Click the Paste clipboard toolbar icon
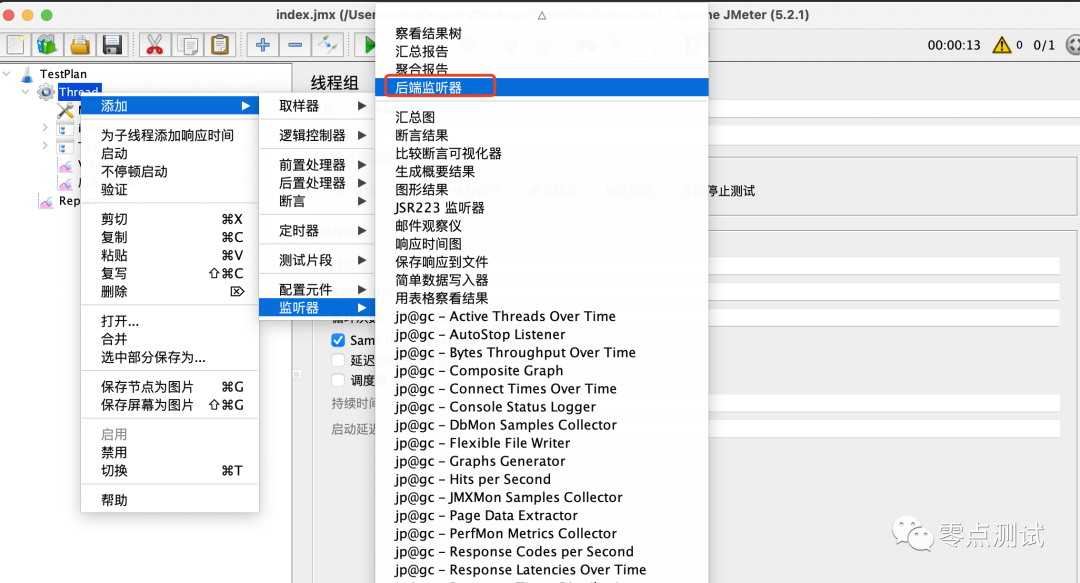Screen dimensions: 1080x583 click(x=219, y=45)
